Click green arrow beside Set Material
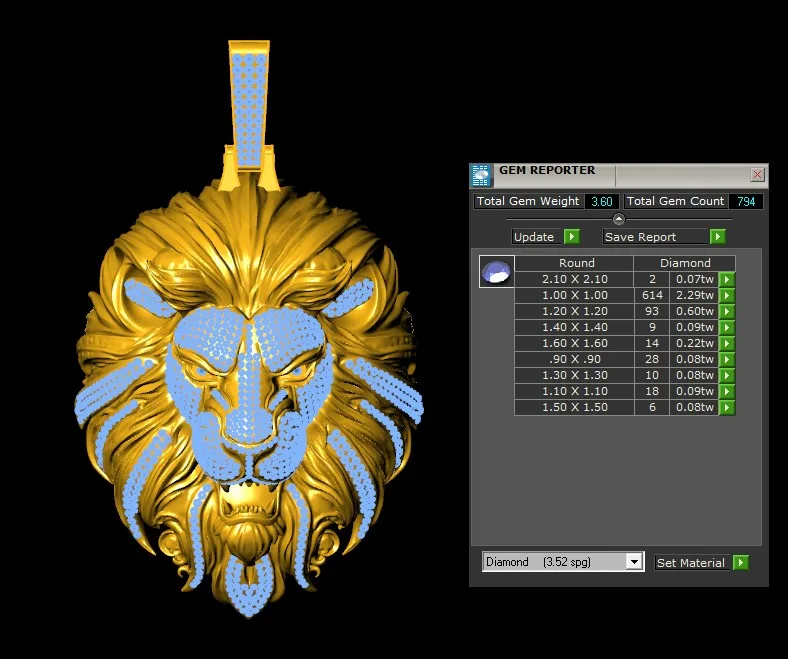This screenshot has width=788, height=659. click(x=740, y=563)
